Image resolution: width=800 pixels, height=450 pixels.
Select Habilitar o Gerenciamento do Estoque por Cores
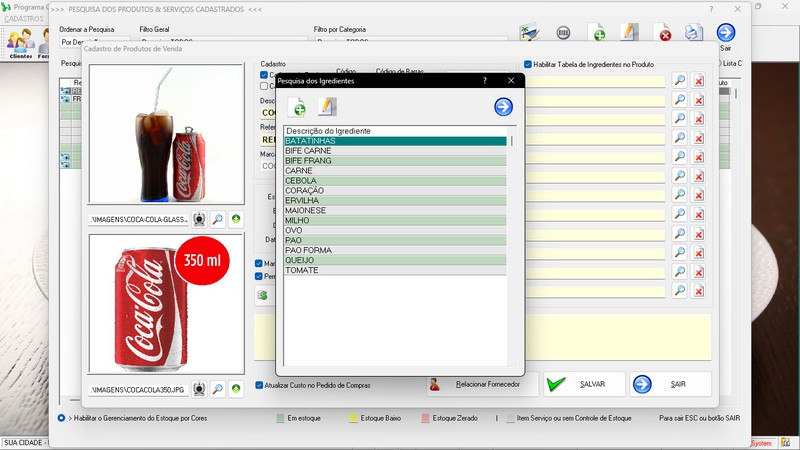(x=61, y=418)
